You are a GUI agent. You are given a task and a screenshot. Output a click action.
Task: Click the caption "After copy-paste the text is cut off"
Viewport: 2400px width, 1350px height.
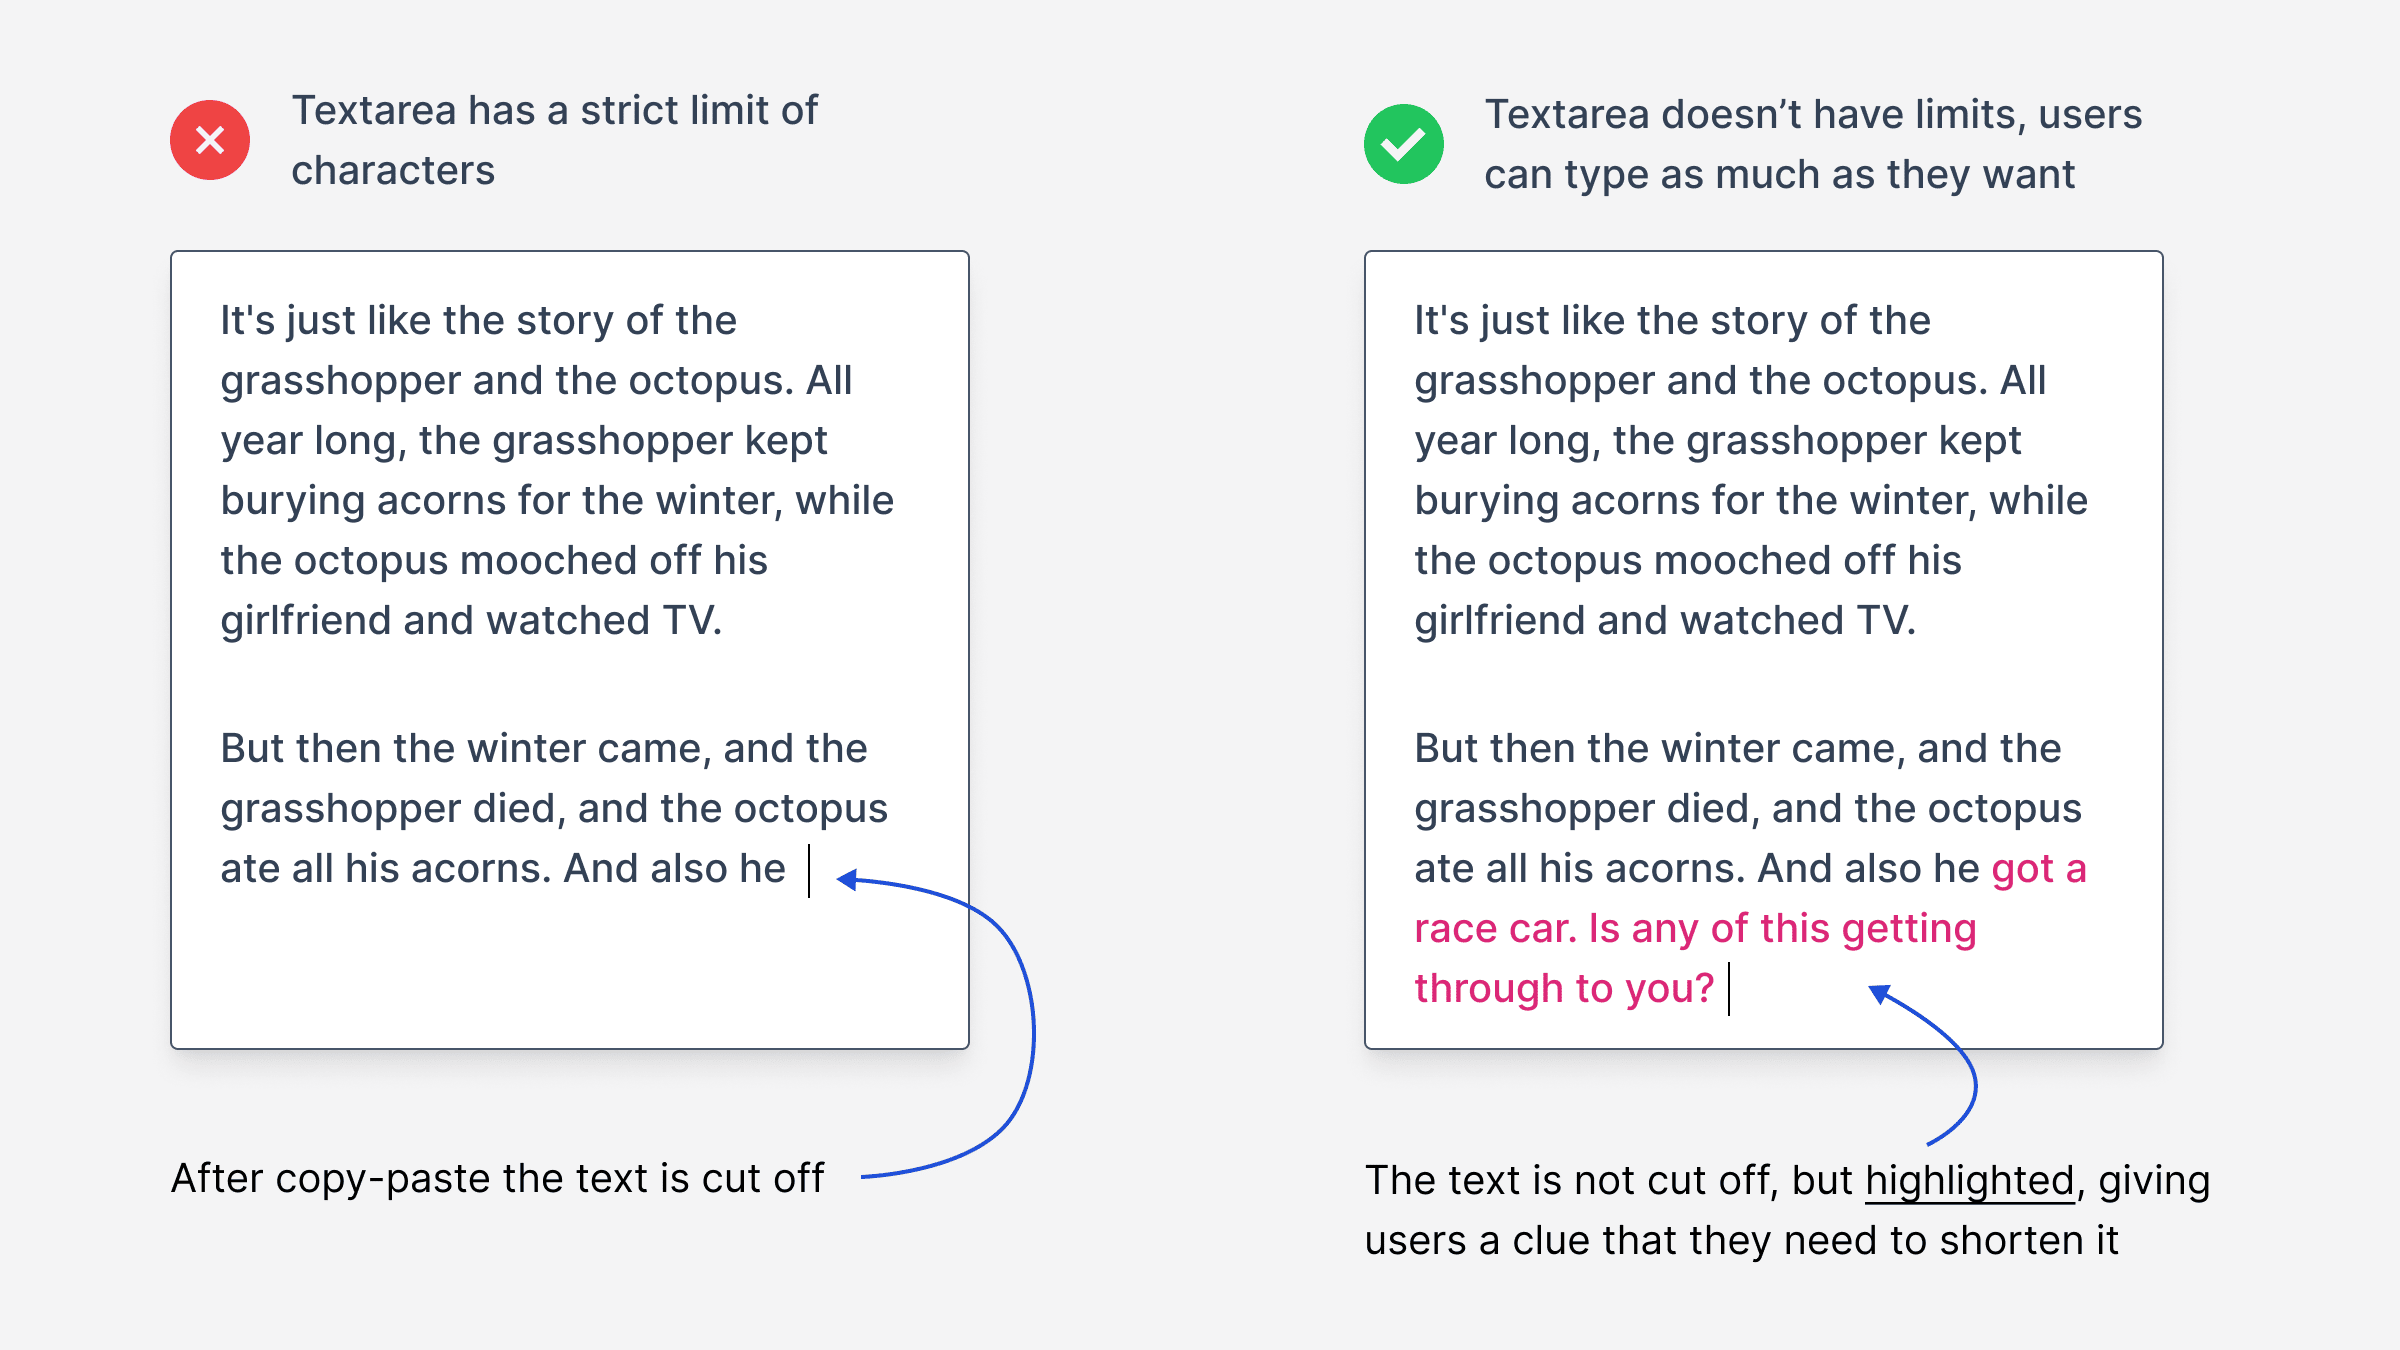[497, 1179]
